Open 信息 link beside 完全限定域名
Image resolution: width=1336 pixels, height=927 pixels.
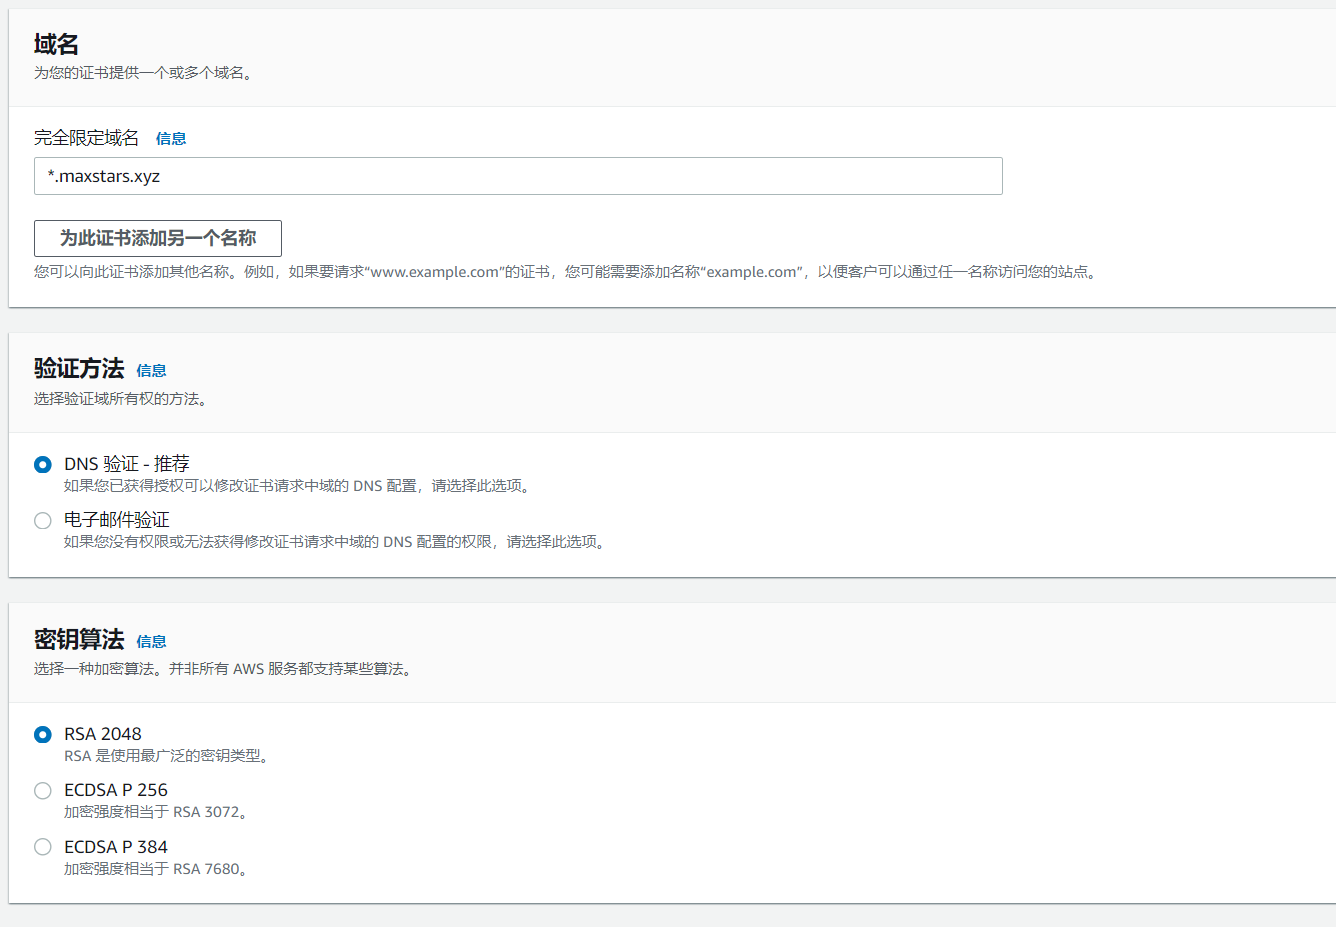click(x=171, y=139)
